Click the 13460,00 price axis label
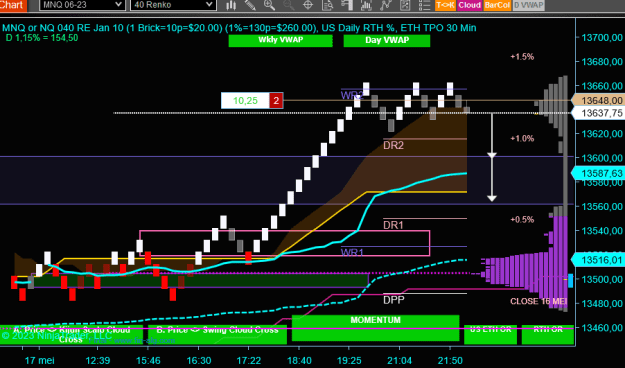 pyautogui.click(x=602, y=328)
